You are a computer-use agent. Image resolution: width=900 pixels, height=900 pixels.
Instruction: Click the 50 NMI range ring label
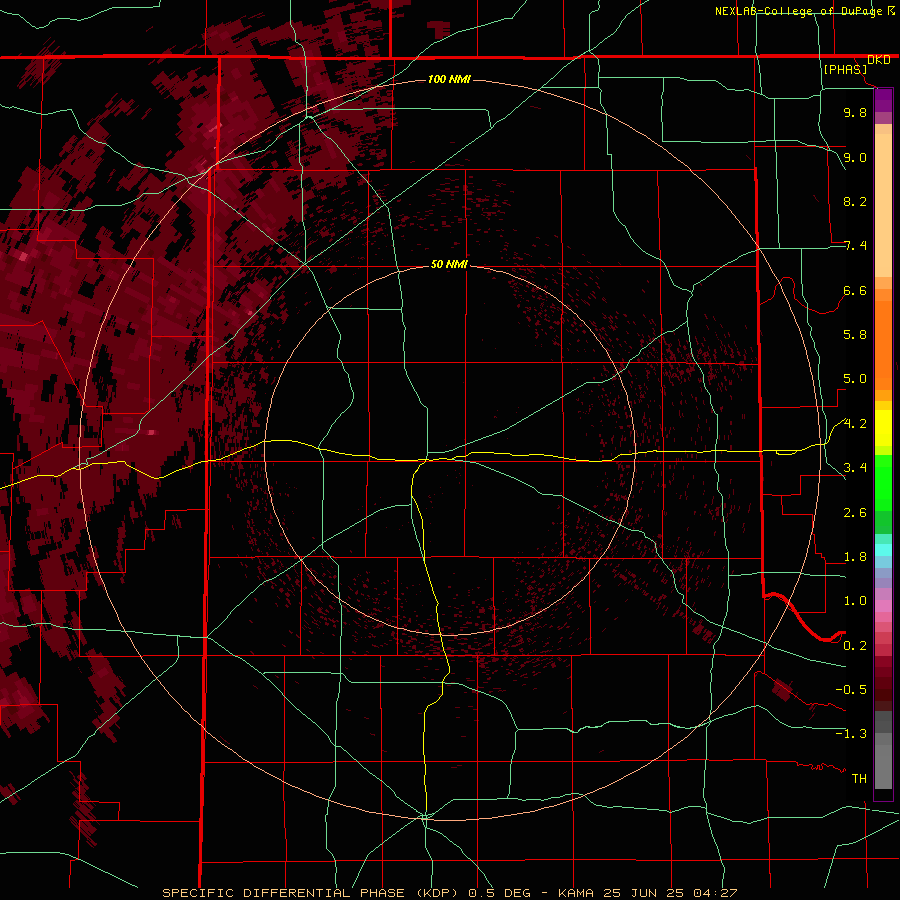pos(449,264)
